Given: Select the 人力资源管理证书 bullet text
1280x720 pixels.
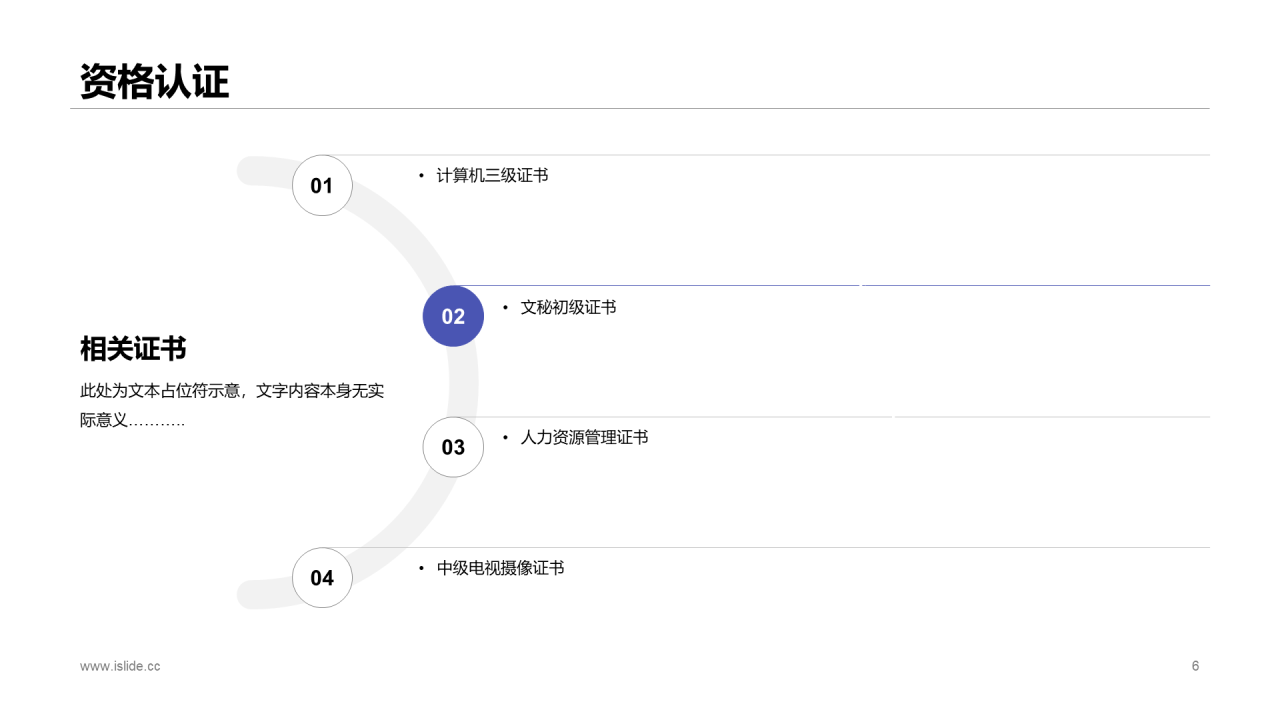Looking at the screenshot, I should 584,438.
